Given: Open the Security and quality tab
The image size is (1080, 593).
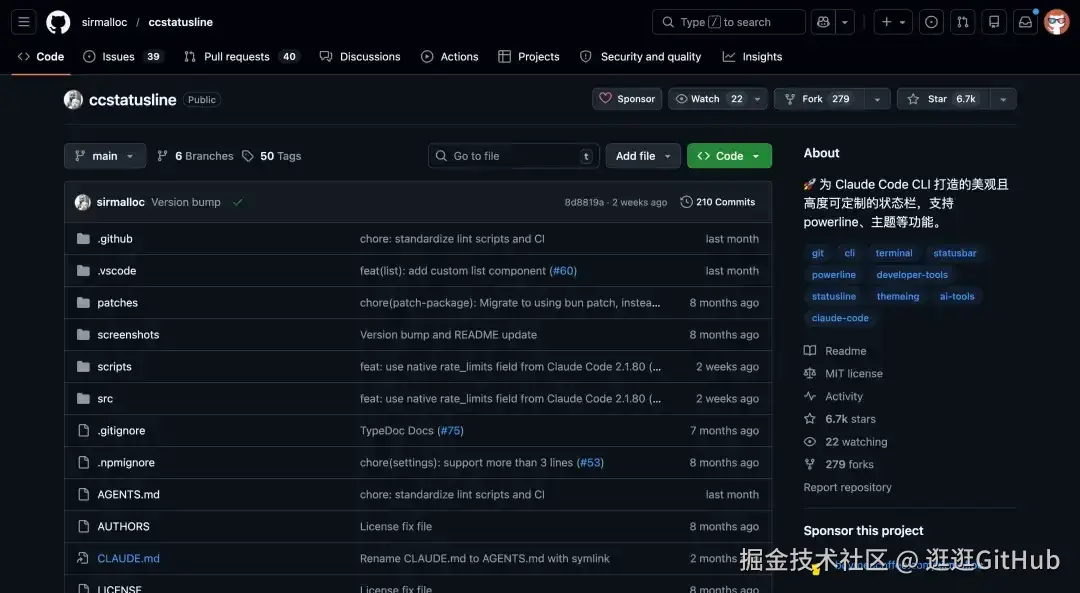Looking at the screenshot, I should [x=641, y=56].
